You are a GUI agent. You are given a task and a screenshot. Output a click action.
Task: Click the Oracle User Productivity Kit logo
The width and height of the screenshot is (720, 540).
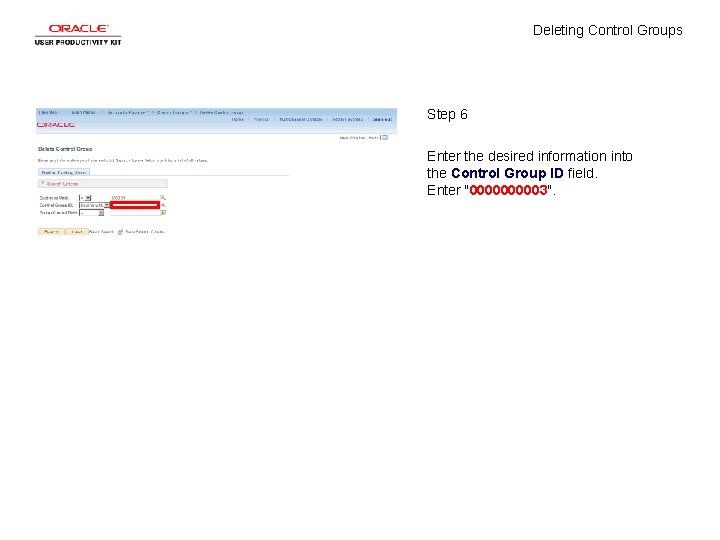78,35
